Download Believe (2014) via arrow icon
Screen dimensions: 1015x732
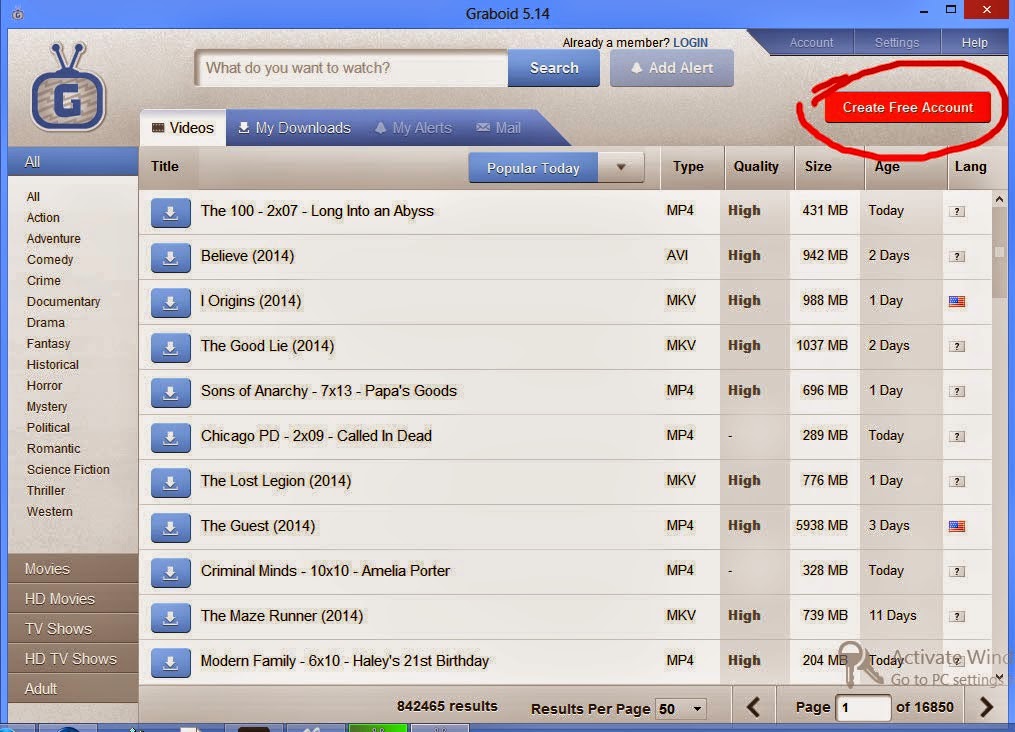[170, 258]
